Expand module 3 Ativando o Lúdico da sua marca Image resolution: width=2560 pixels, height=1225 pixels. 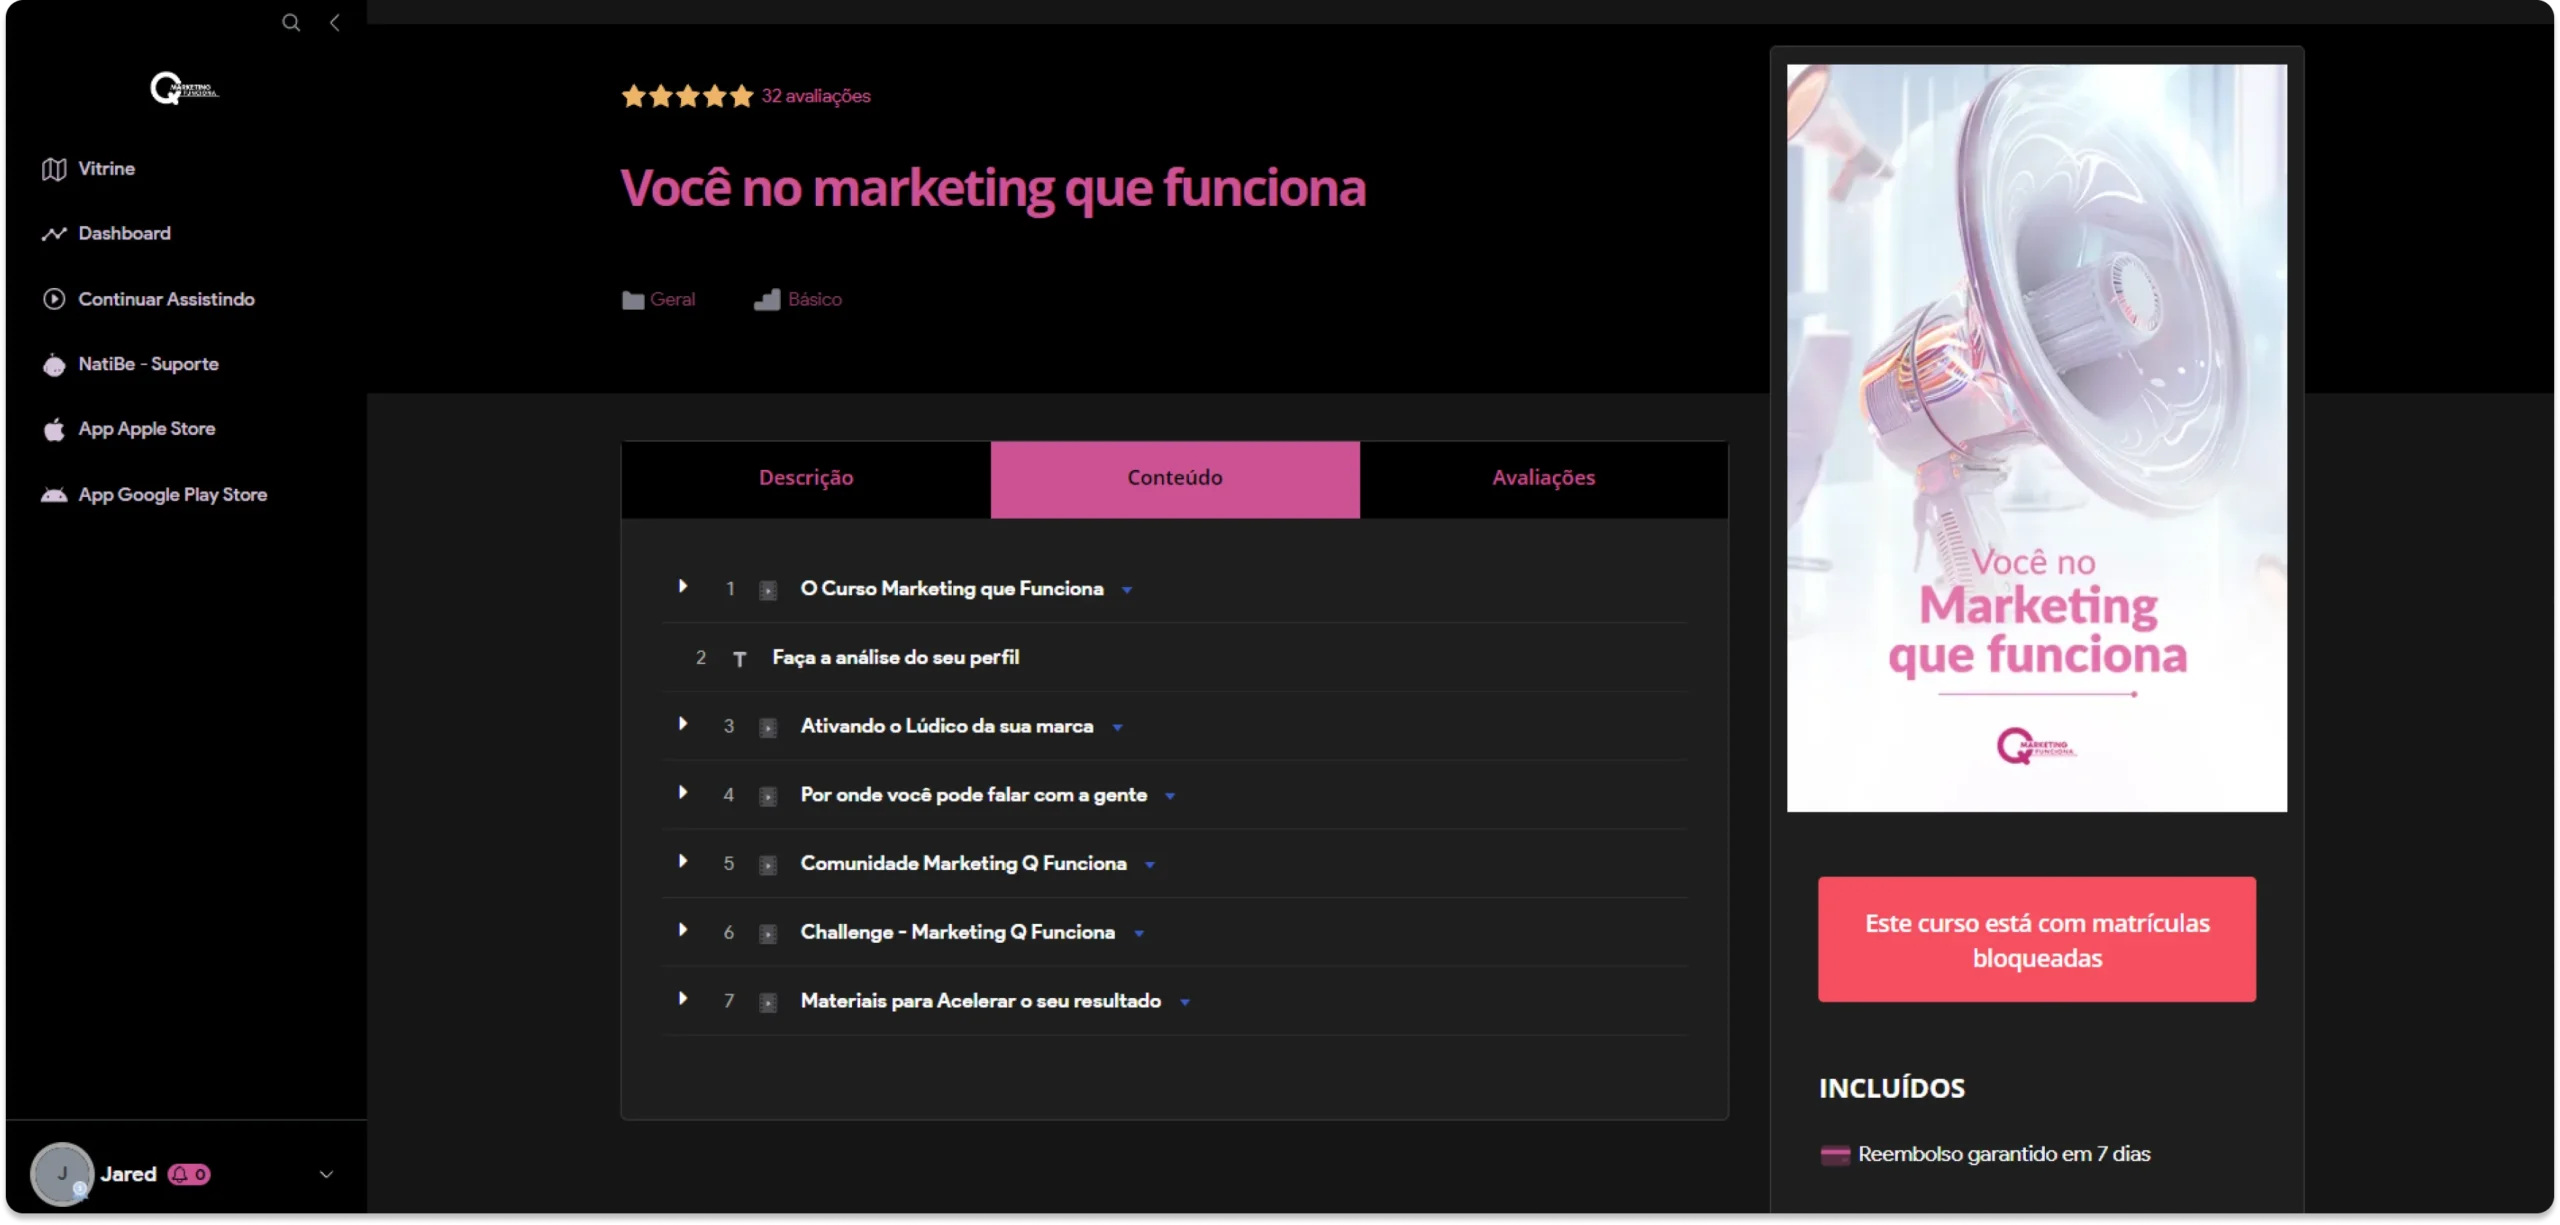click(x=683, y=725)
